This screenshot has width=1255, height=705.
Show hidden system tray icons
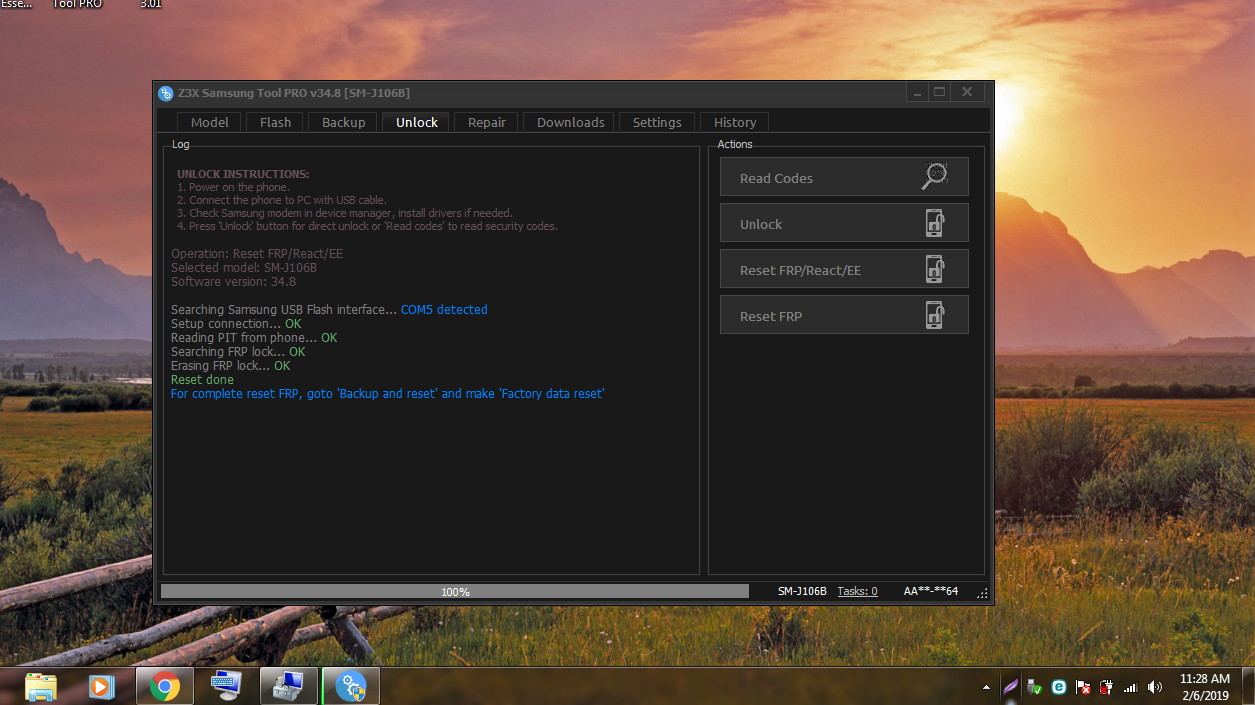tap(987, 688)
